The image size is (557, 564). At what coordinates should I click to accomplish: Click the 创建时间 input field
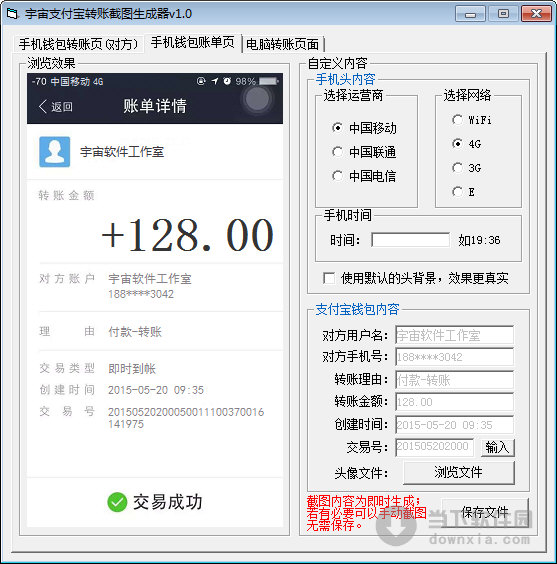(455, 425)
